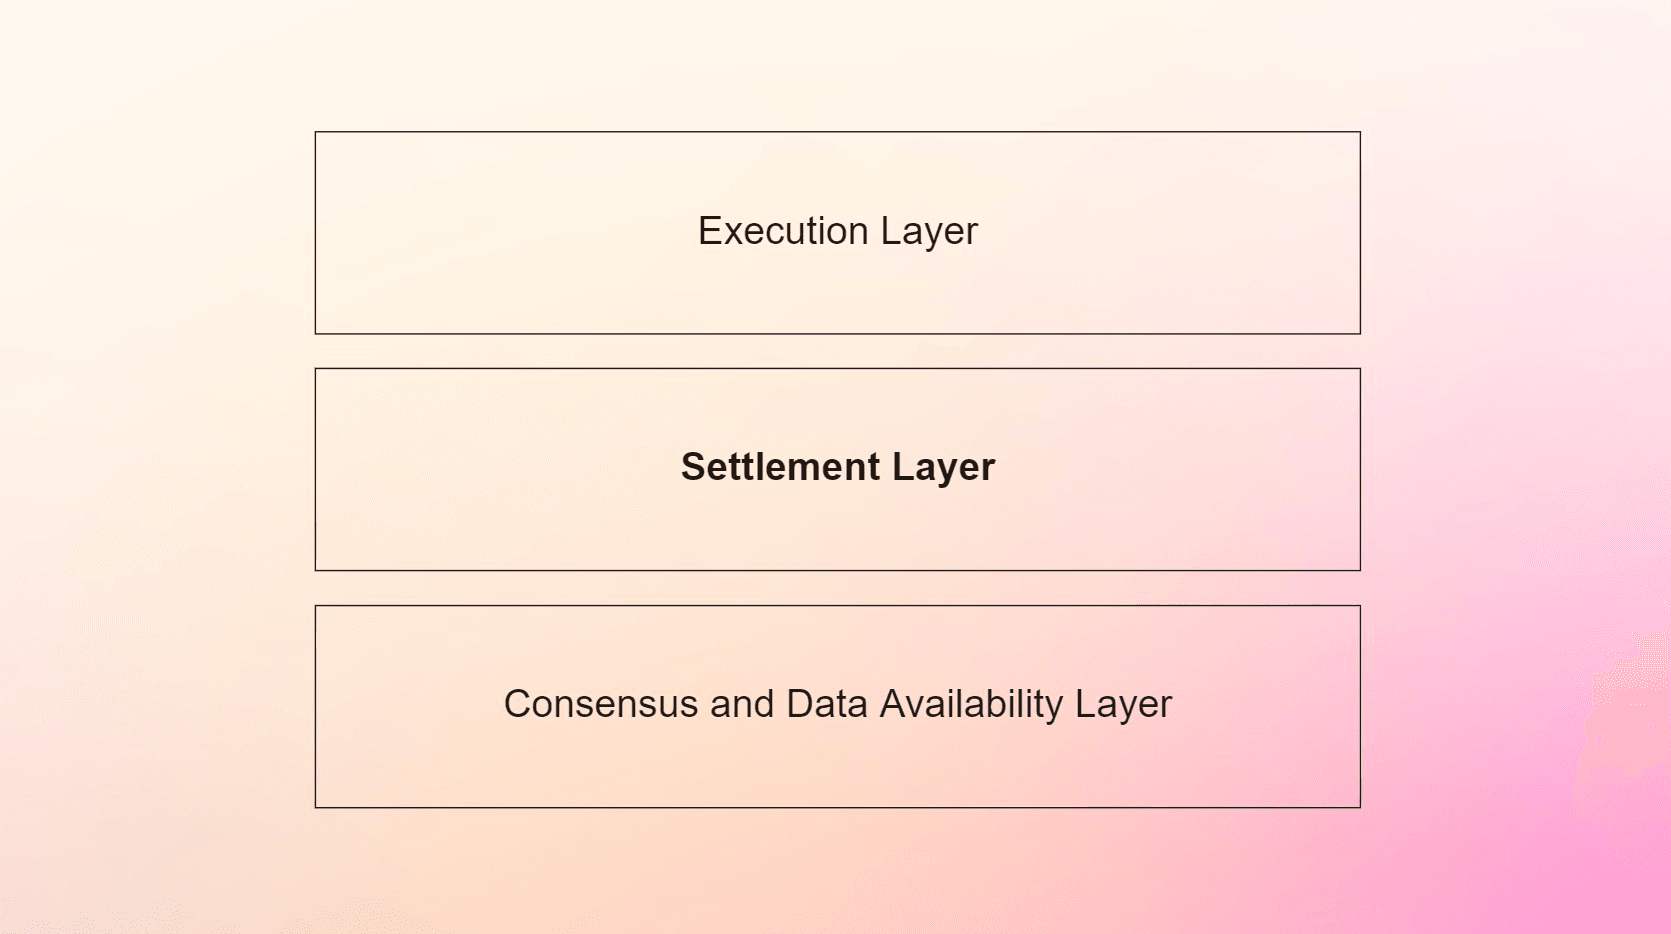Select the Consensus and Data Availability Layer box
Image resolution: width=1671 pixels, height=934 pixels.
(x=837, y=706)
